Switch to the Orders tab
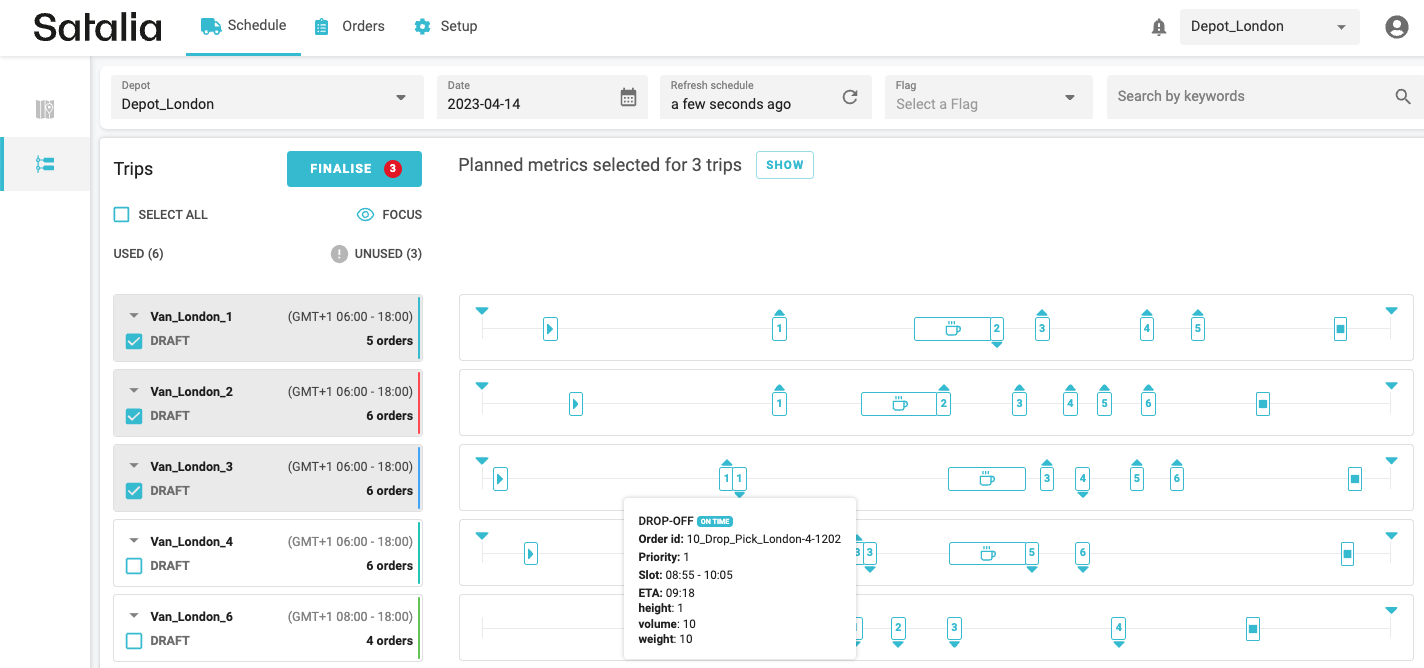Viewport: 1424px width, 668px height. (x=349, y=26)
